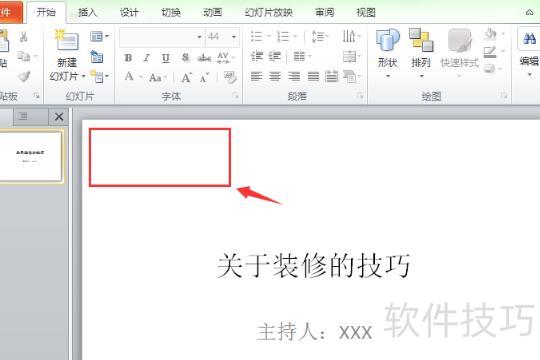Click the Cut scissors icon

(x=23, y=37)
